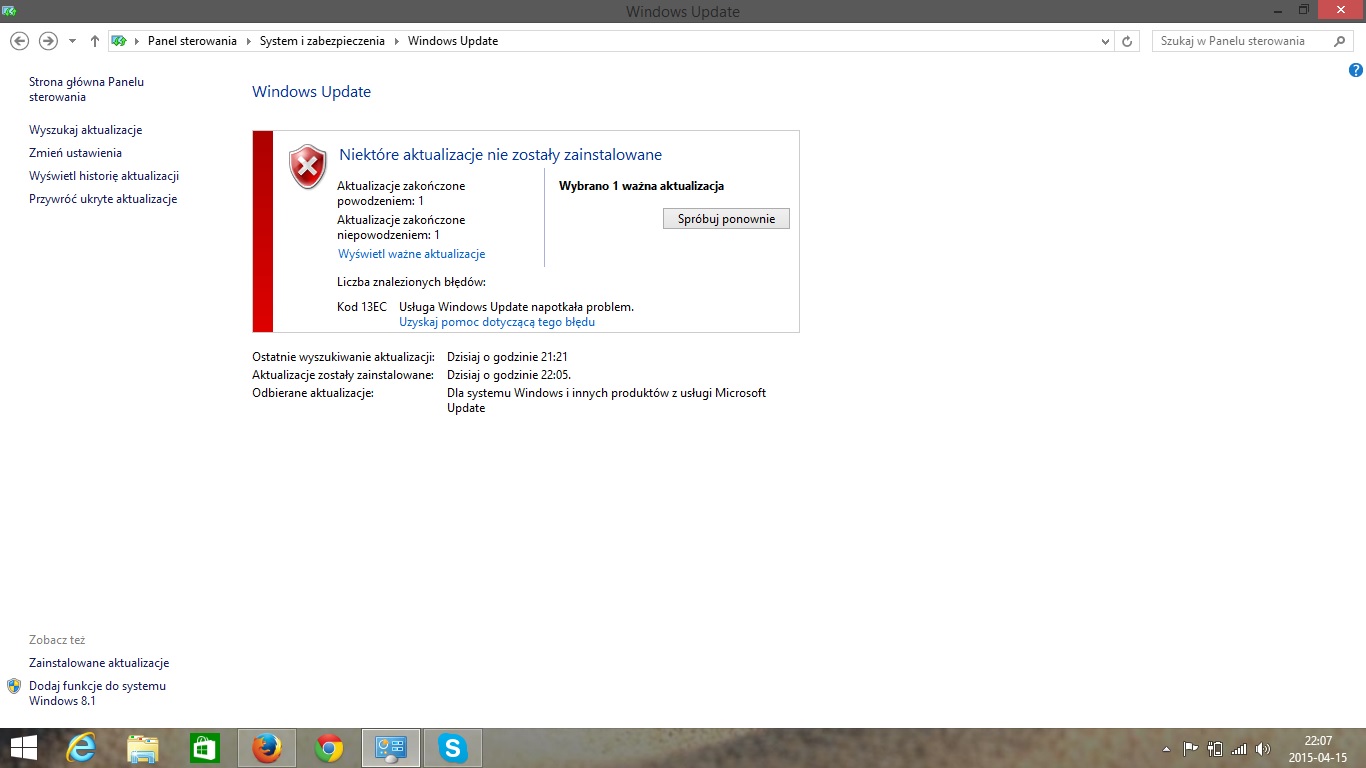Click the volume speaker icon
Screen dimensions: 1366x768
[x=1263, y=748]
